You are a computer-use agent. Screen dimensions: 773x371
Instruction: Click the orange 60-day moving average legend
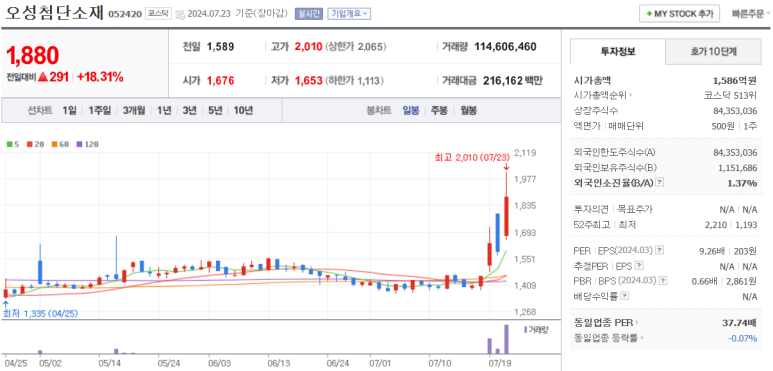tap(60, 144)
